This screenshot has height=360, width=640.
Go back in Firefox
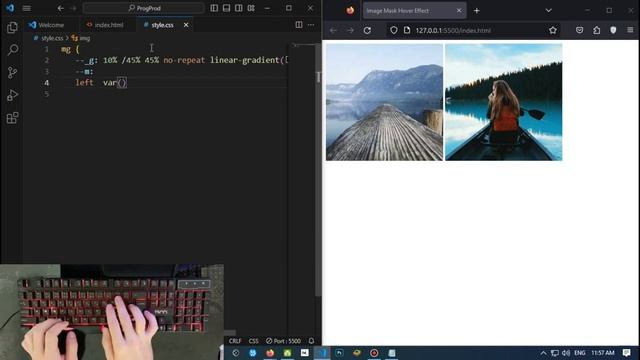[x=333, y=30]
